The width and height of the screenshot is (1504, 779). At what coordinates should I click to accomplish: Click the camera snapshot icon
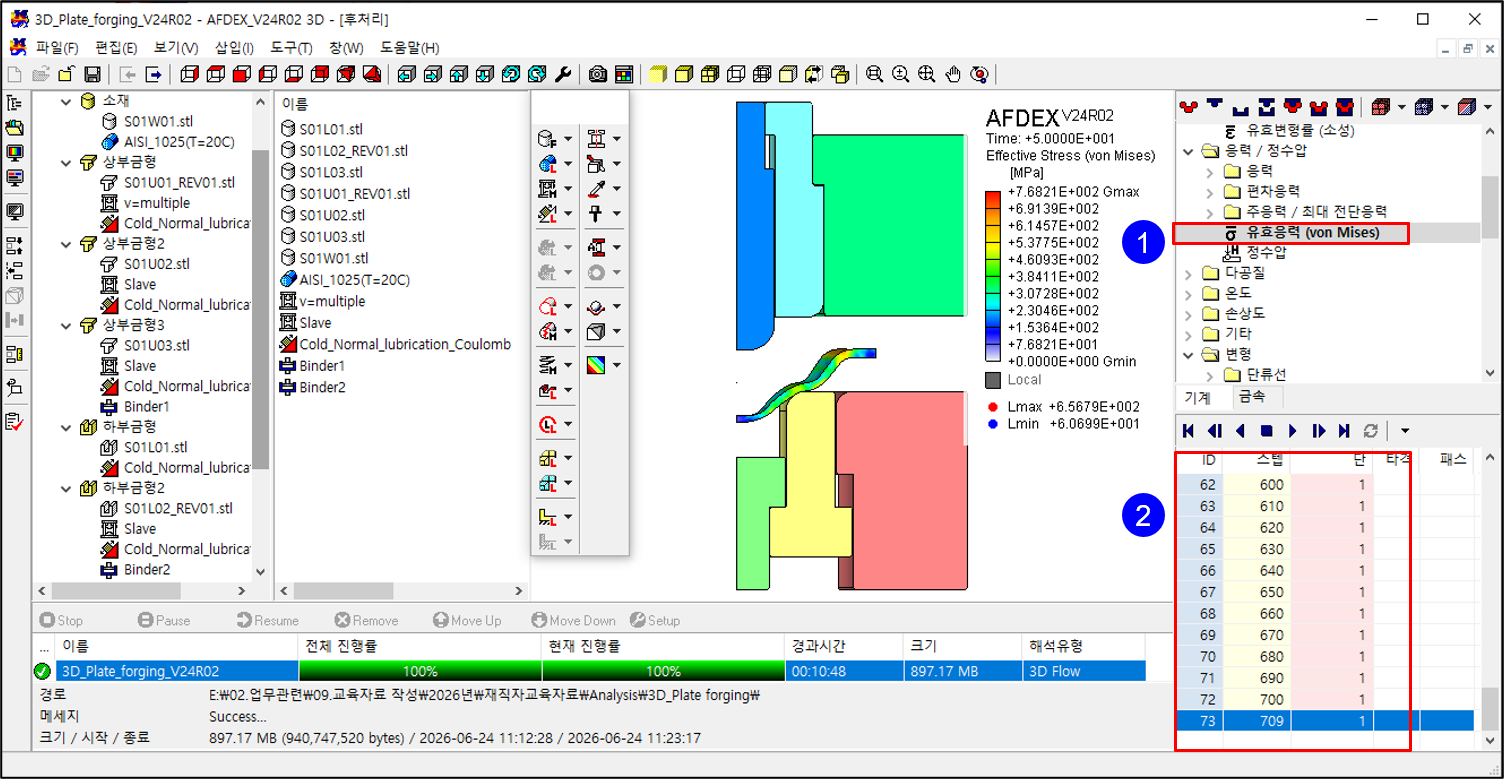pos(598,74)
